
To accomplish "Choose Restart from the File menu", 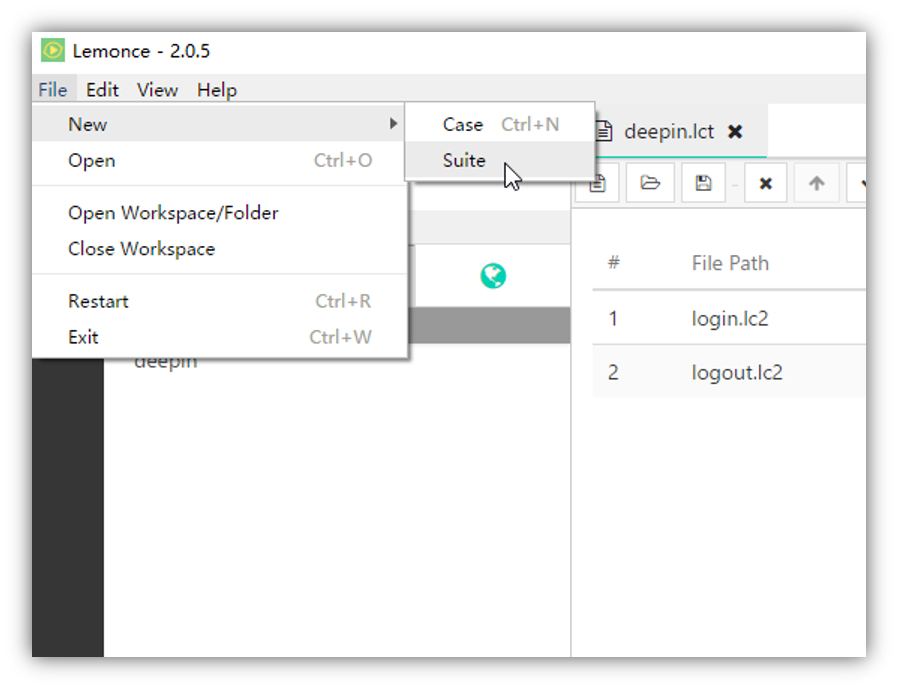I will tap(219, 301).
